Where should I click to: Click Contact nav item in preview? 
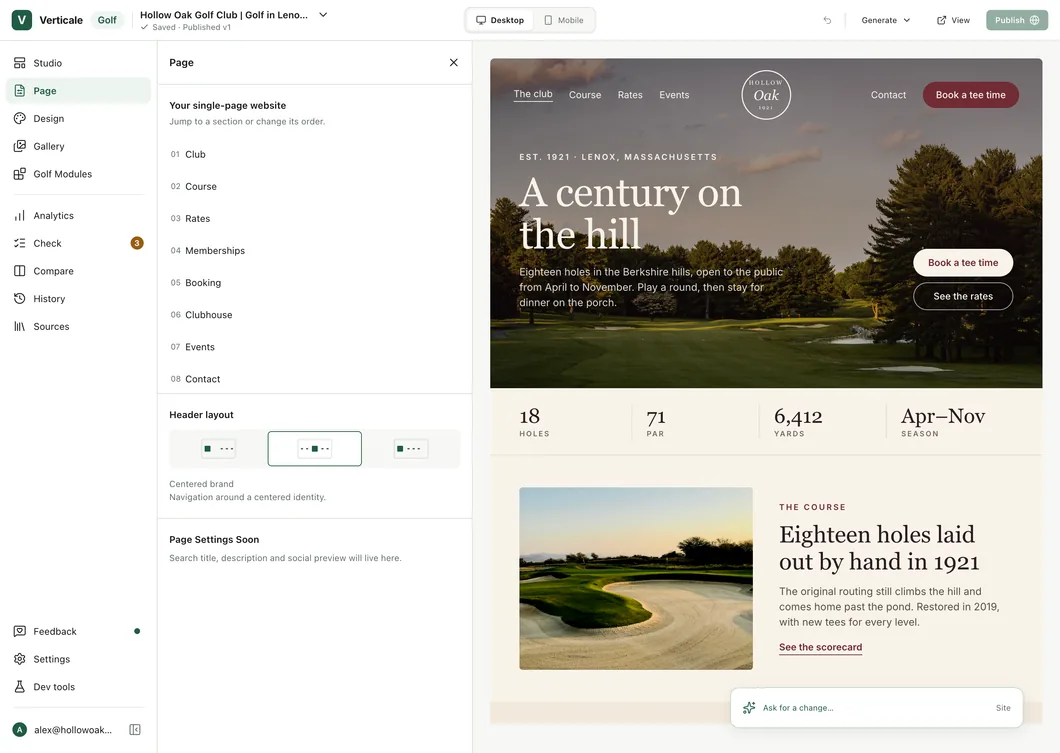(888, 95)
